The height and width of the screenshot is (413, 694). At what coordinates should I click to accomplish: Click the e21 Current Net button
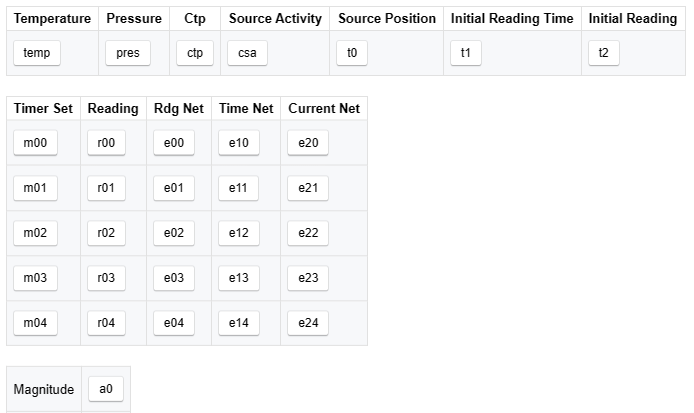click(x=308, y=188)
